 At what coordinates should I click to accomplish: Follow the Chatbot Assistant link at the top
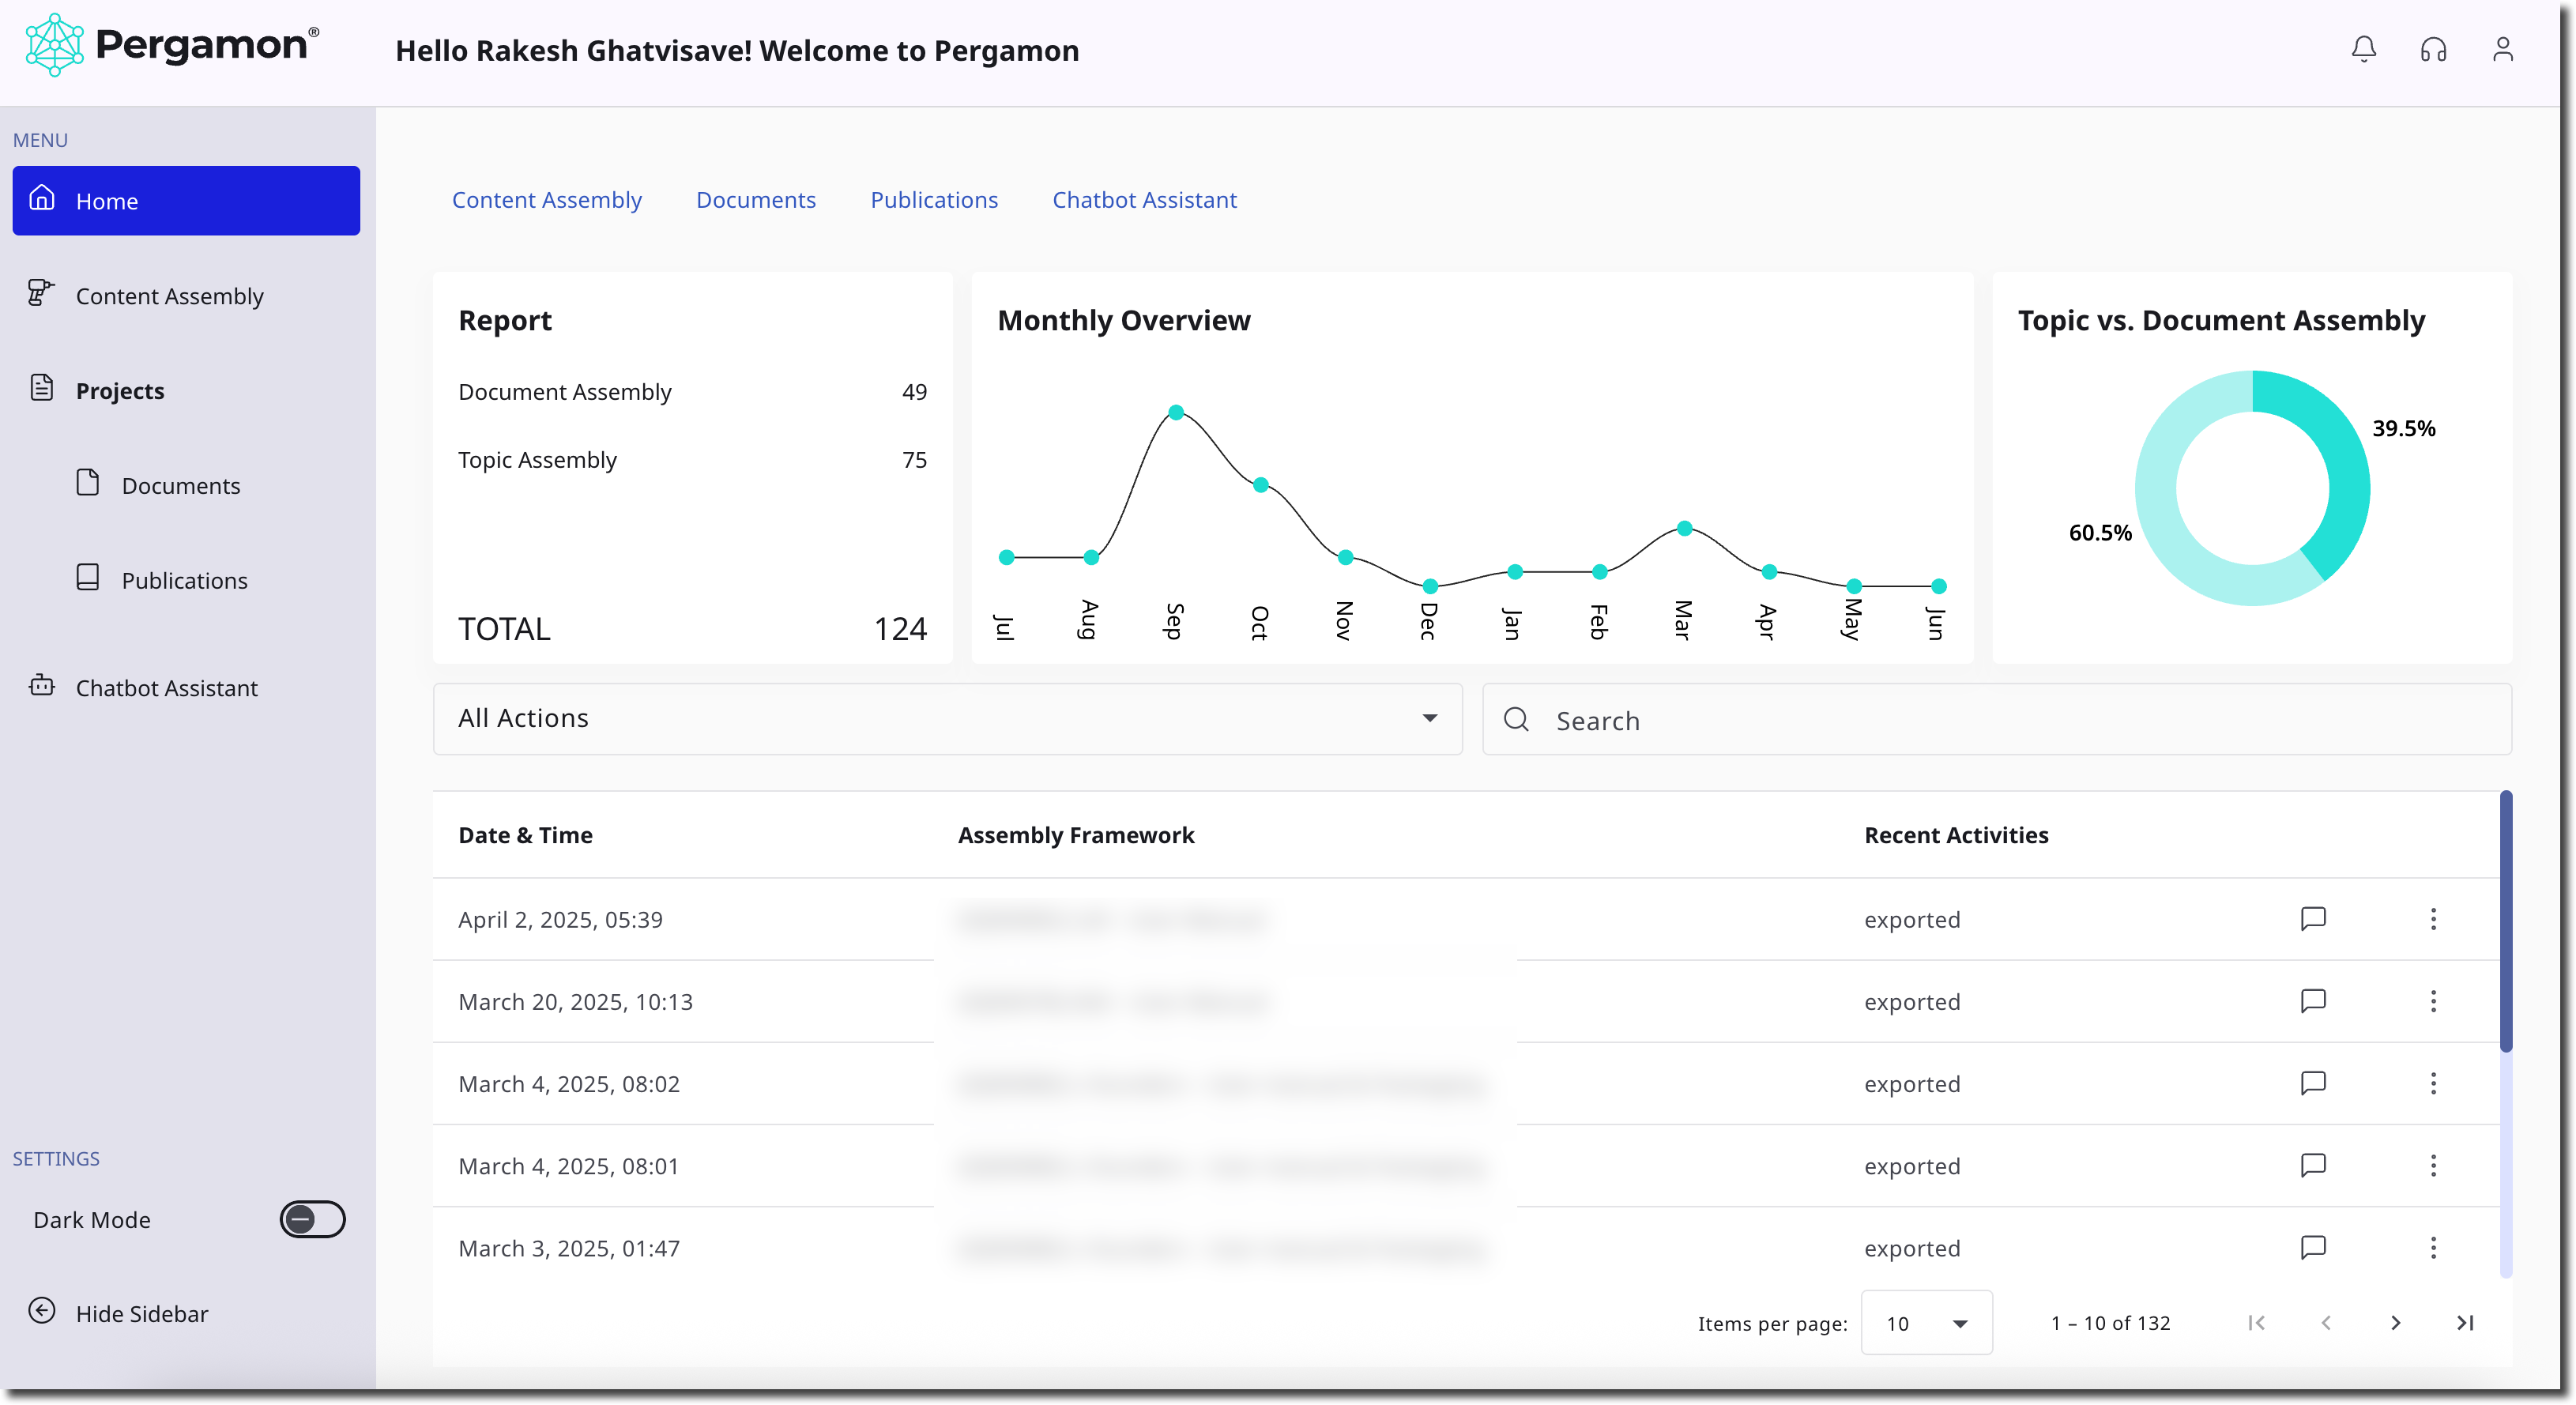tap(1144, 199)
